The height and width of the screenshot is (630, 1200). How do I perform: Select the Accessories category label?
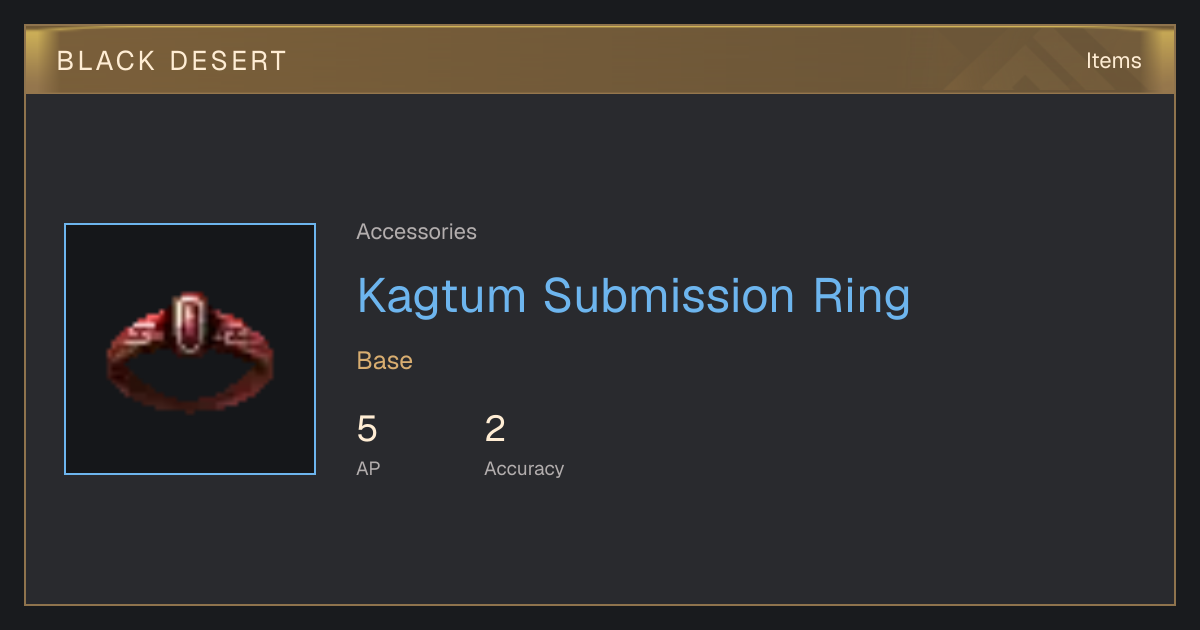pyautogui.click(x=416, y=232)
